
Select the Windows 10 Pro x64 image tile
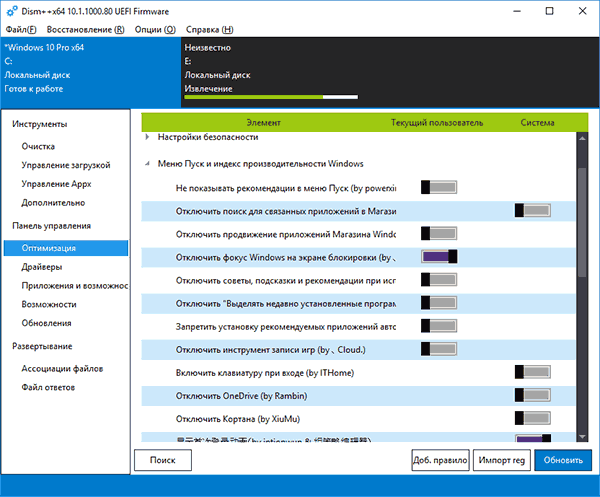tap(91, 73)
